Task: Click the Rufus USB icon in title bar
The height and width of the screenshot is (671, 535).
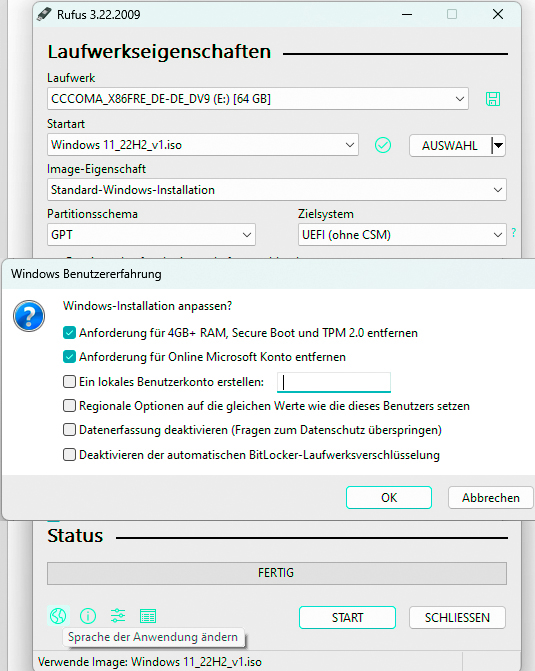Action: tap(44, 14)
